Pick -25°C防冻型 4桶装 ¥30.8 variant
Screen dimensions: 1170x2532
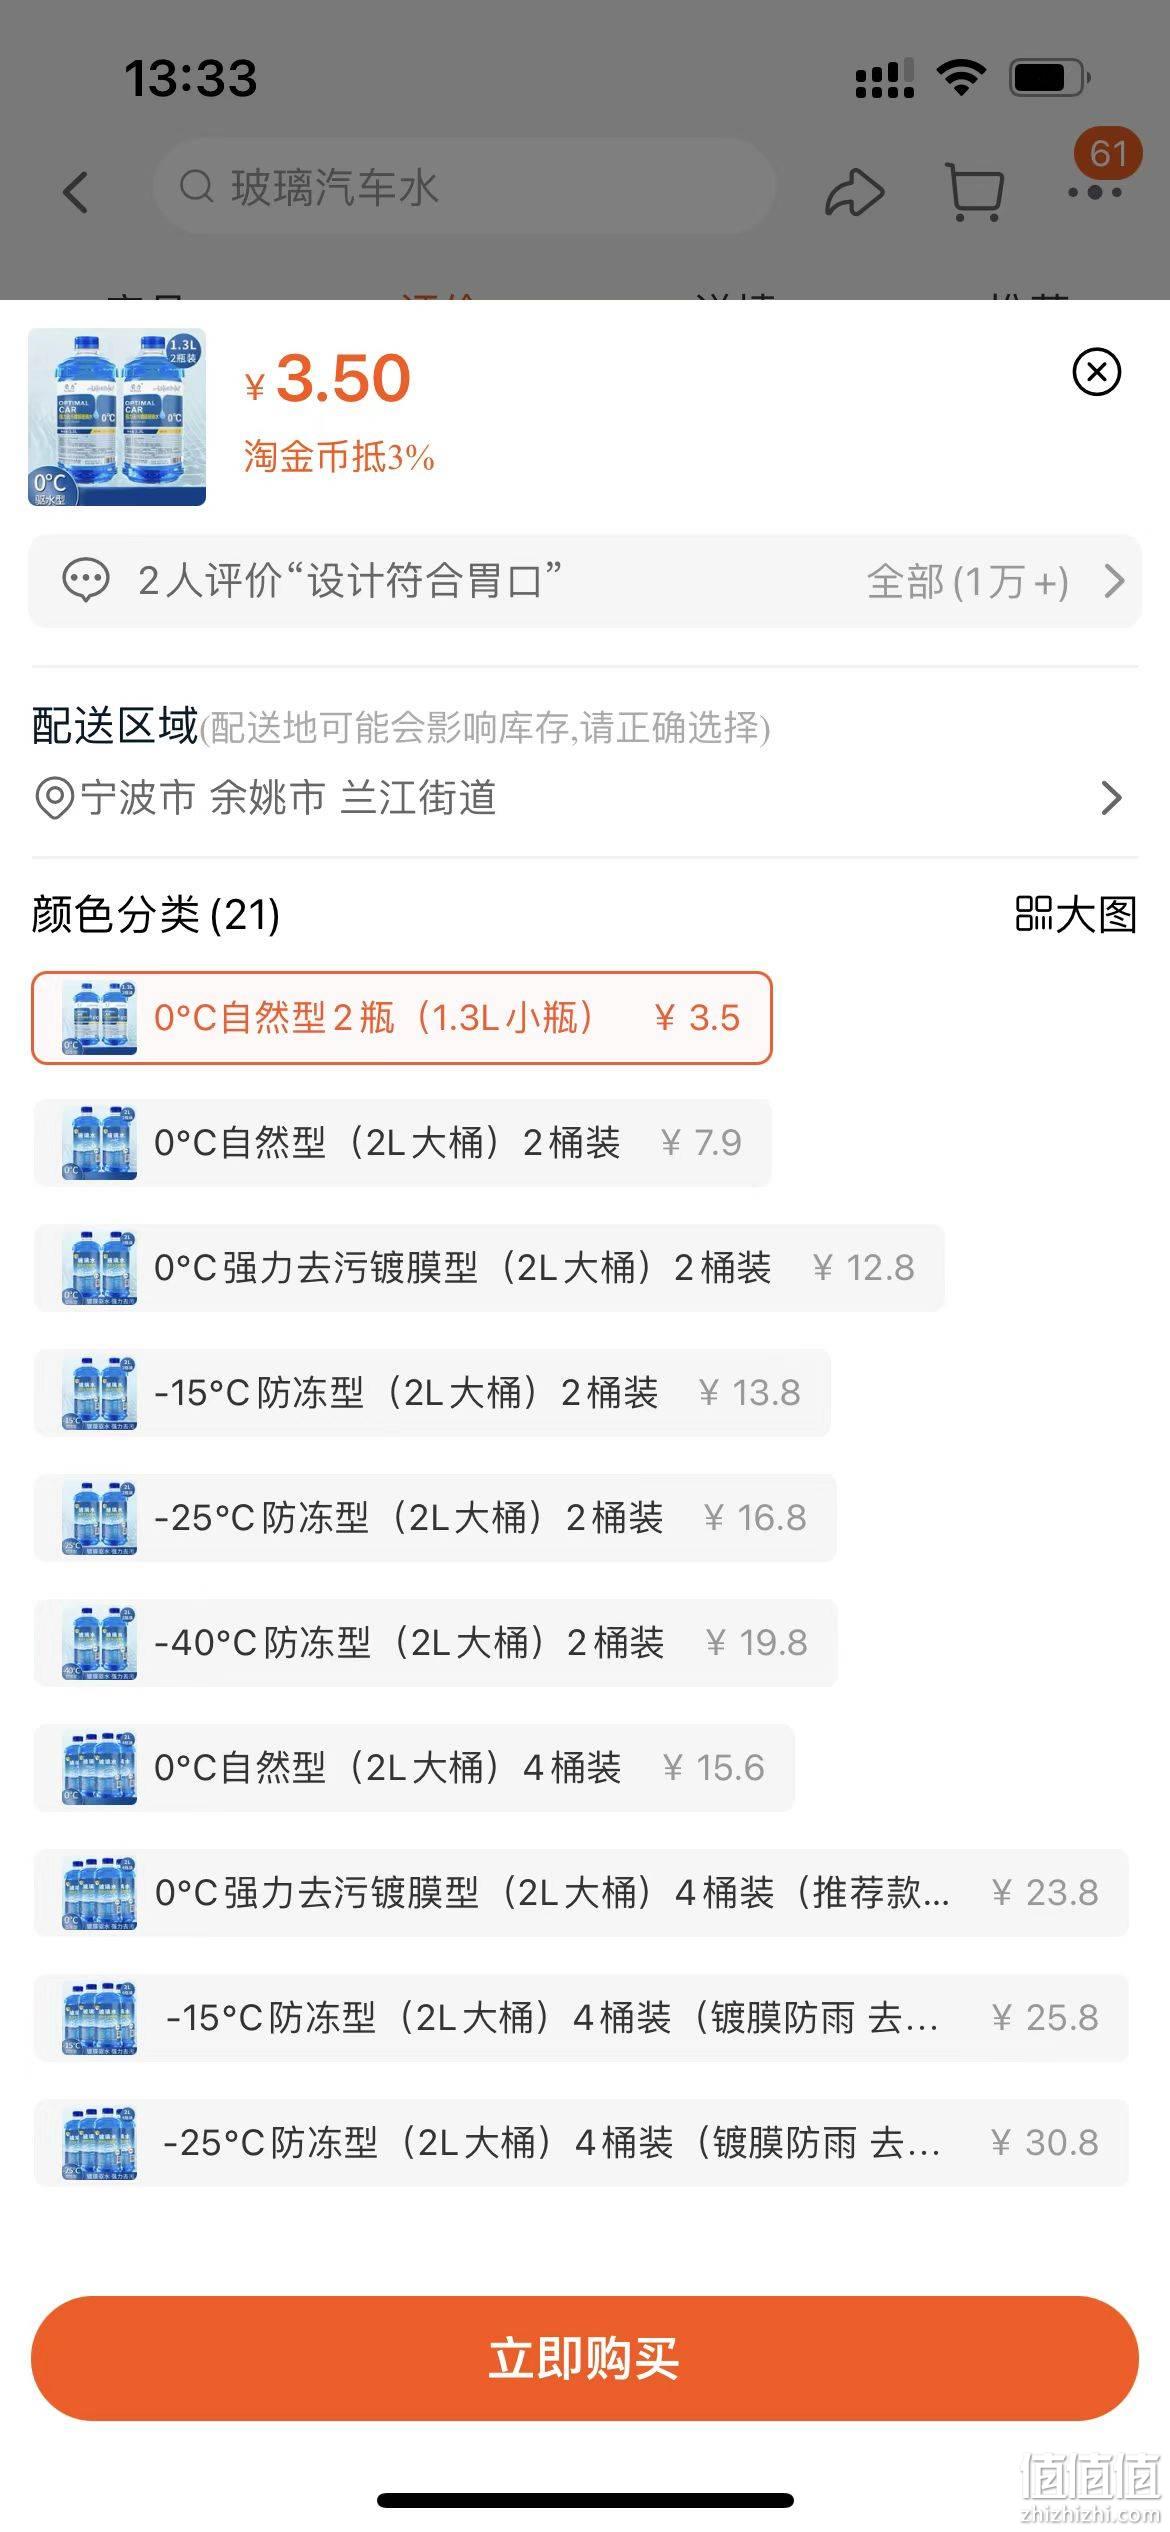(x=581, y=2143)
